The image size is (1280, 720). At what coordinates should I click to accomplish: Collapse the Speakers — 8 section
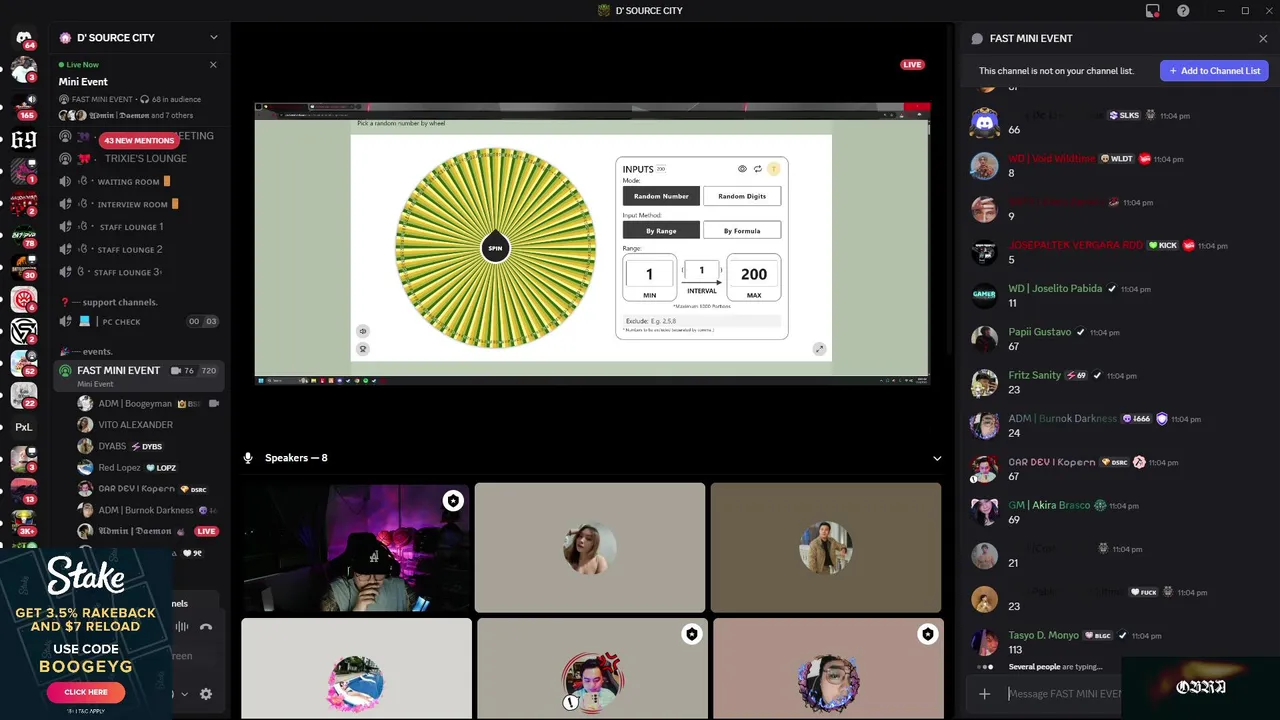[x=937, y=459]
